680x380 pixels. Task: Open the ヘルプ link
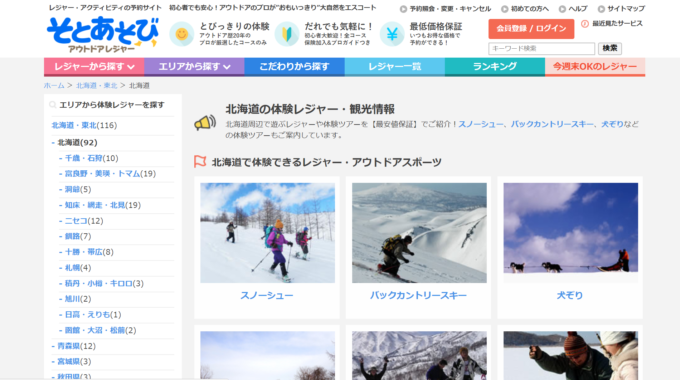578,9
